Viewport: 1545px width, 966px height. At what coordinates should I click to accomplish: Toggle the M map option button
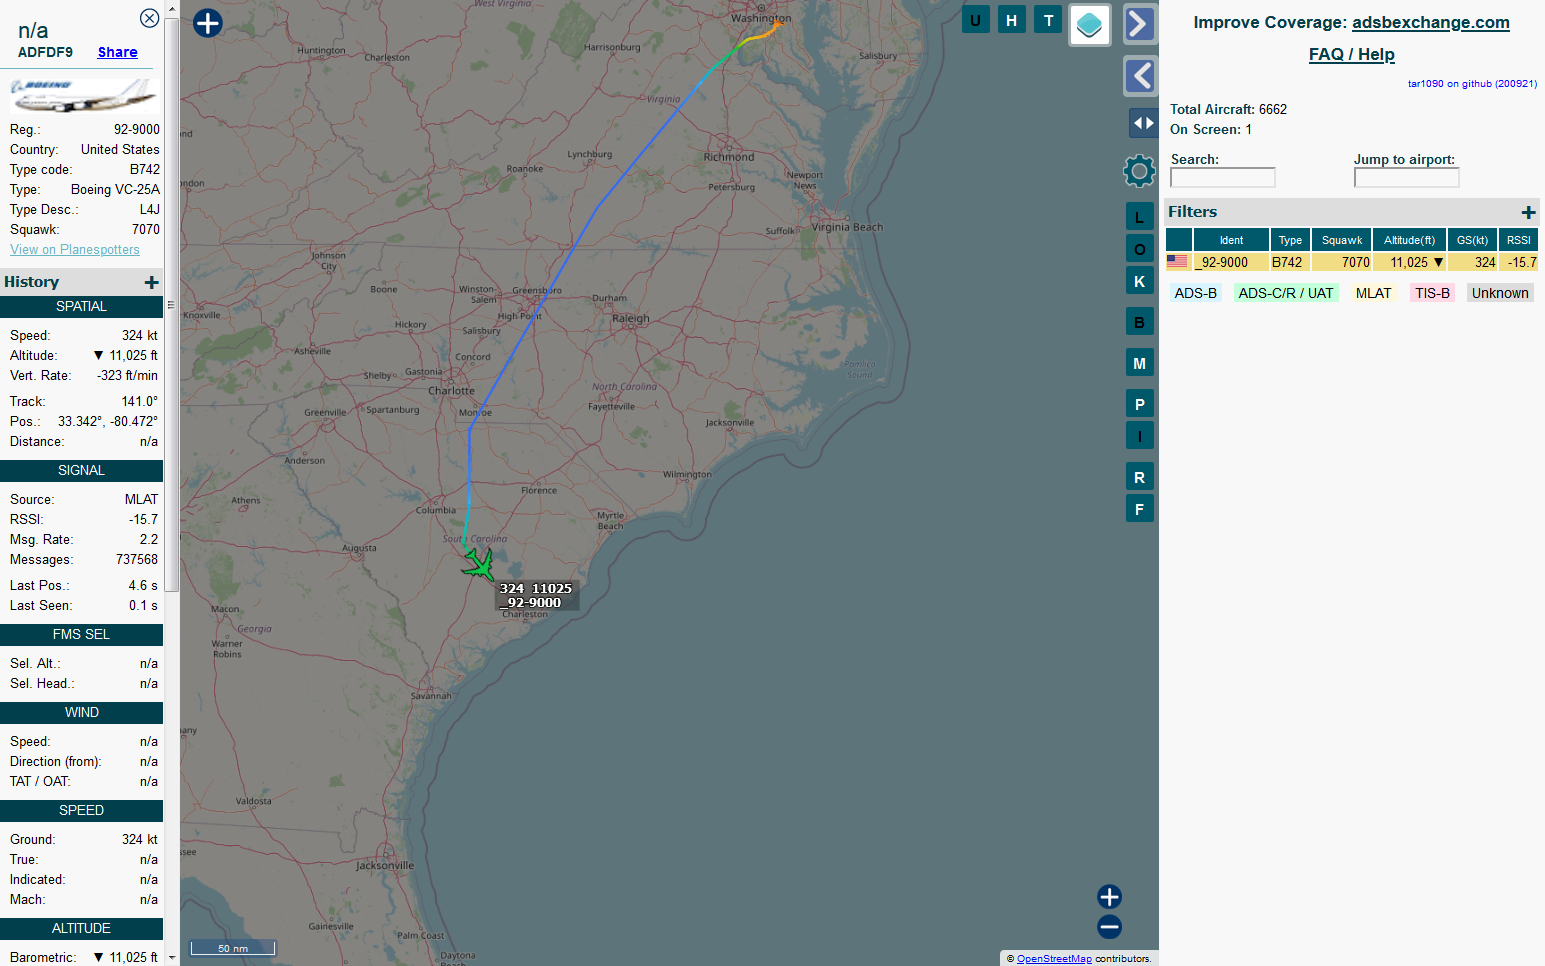pyautogui.click(x=1139, y=363)
